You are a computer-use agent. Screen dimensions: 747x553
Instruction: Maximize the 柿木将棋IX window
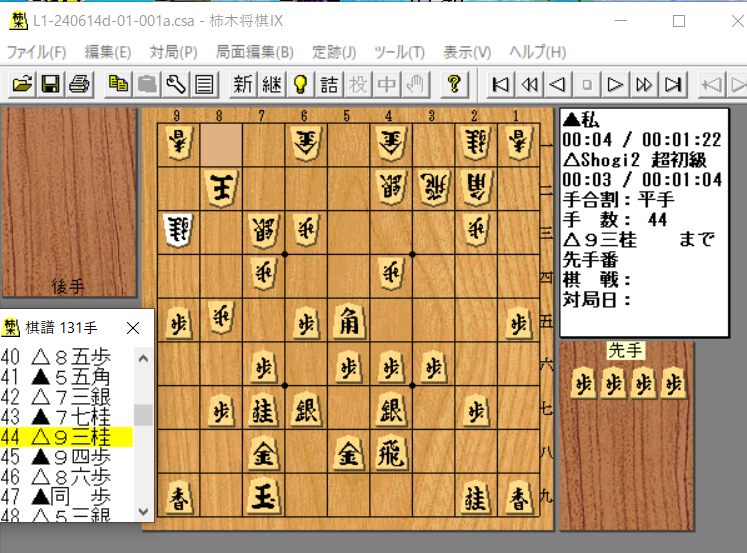[679, 21]
